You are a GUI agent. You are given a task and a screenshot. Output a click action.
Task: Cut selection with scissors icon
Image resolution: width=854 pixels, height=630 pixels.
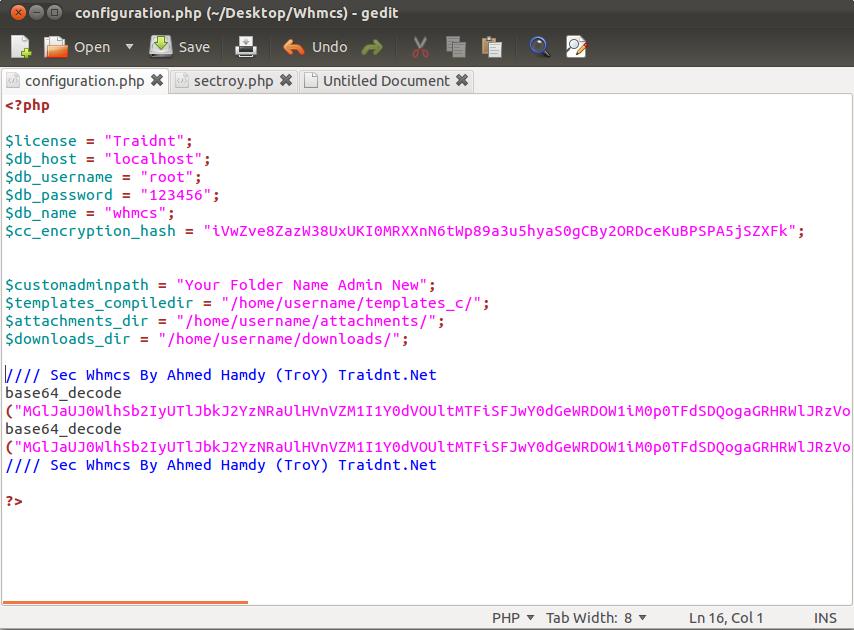click(x=420, y=47)
